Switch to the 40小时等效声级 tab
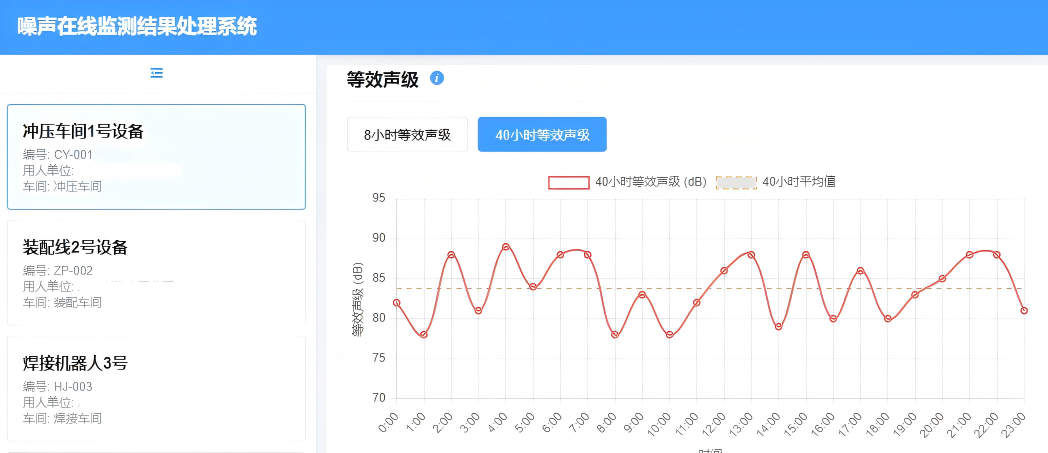The width and height of the screenshot is (1048, 453). [542, 134]
